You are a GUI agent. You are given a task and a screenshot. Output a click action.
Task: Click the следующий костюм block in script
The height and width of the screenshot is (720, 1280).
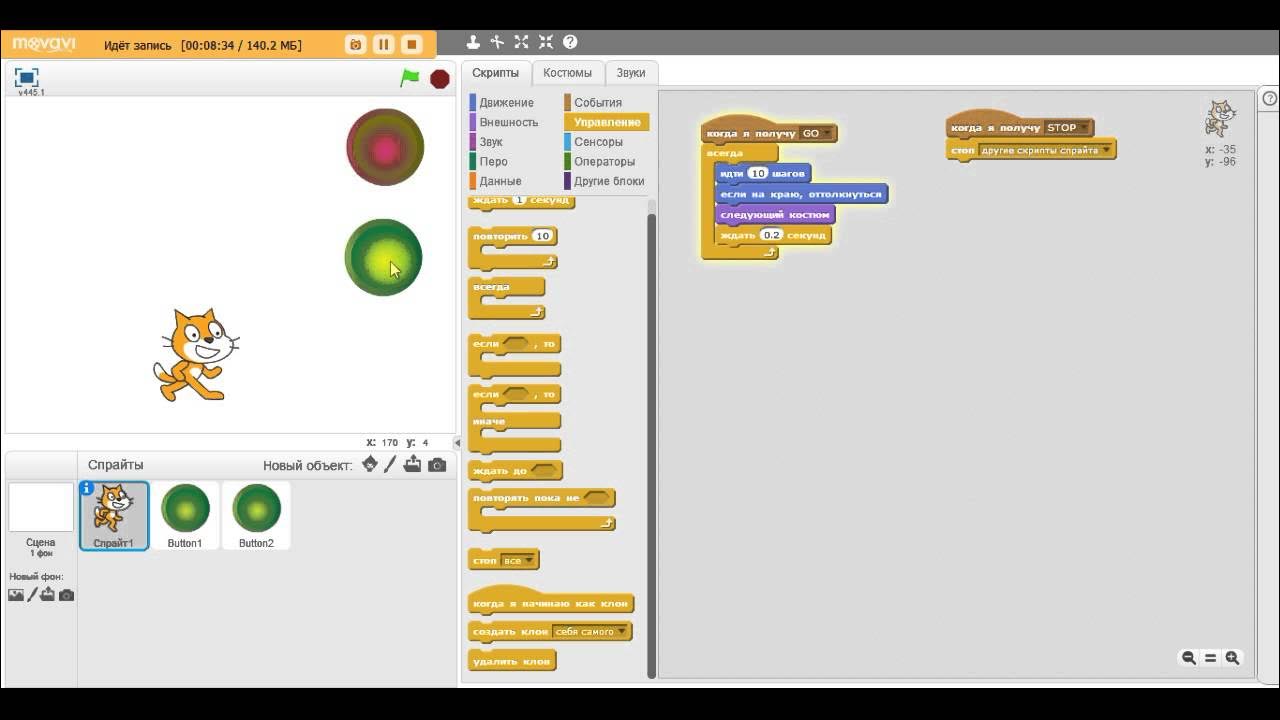click(775, 214)
